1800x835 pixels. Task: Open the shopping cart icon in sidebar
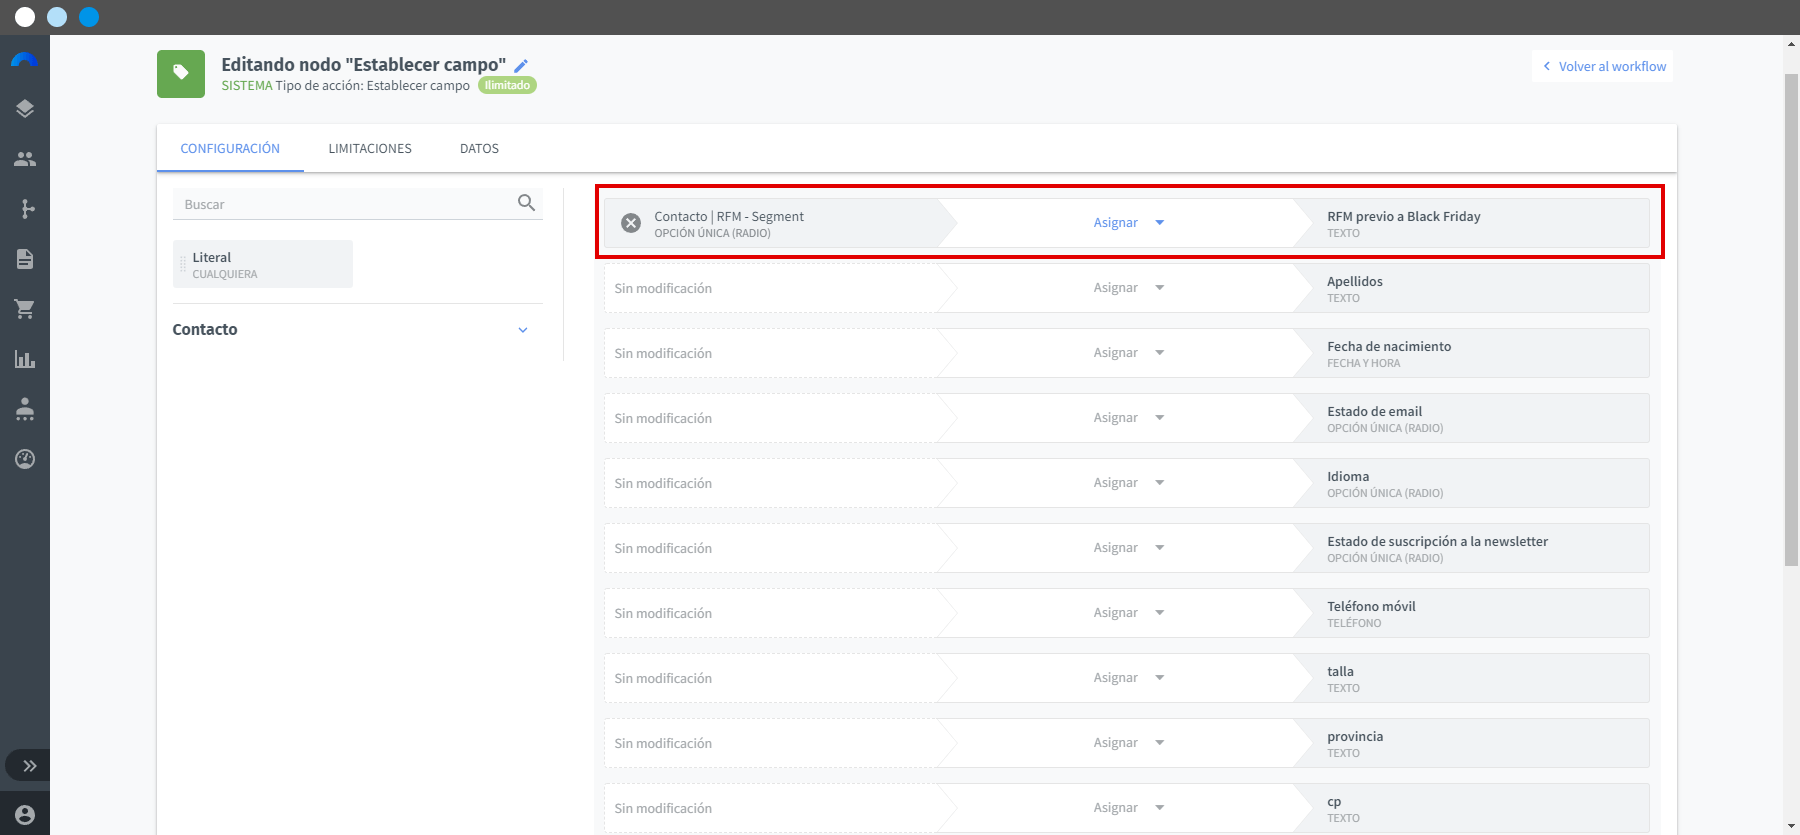coord(25,309)
